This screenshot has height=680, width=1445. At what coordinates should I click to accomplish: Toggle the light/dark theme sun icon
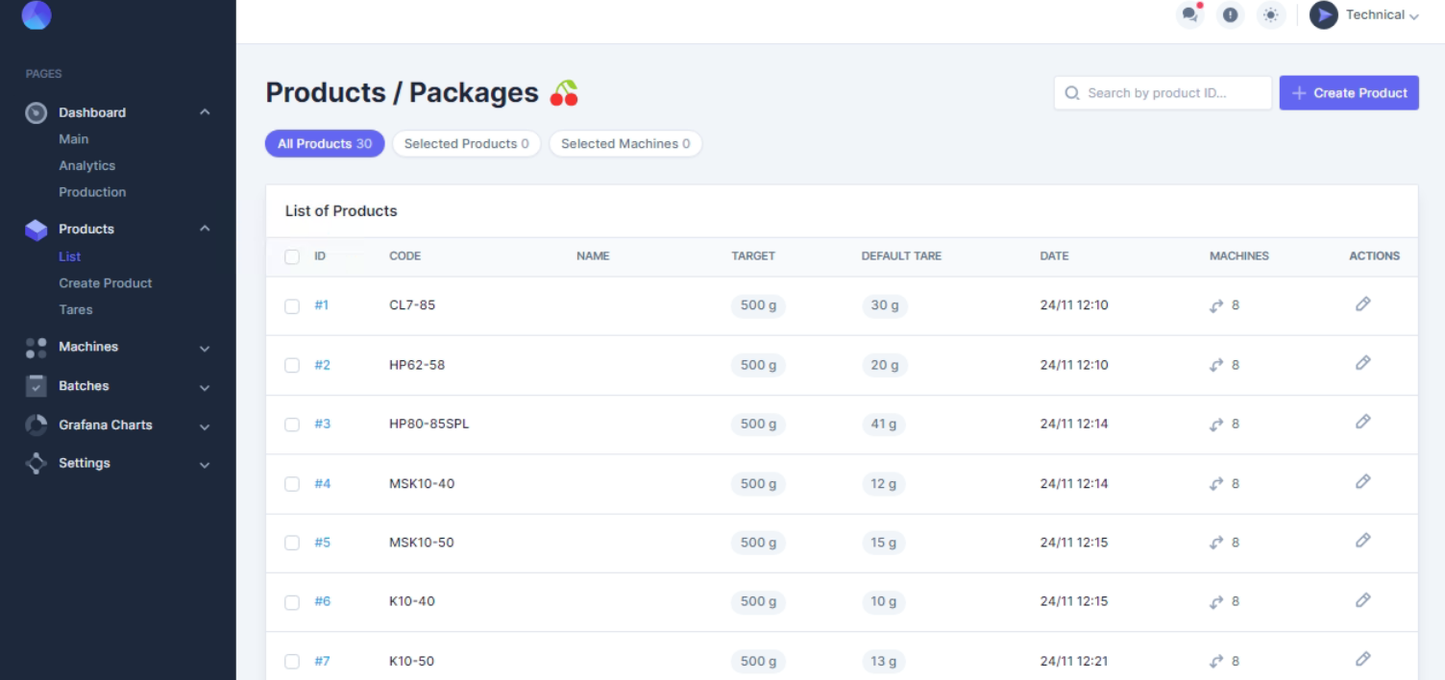tap(1271, 15)
